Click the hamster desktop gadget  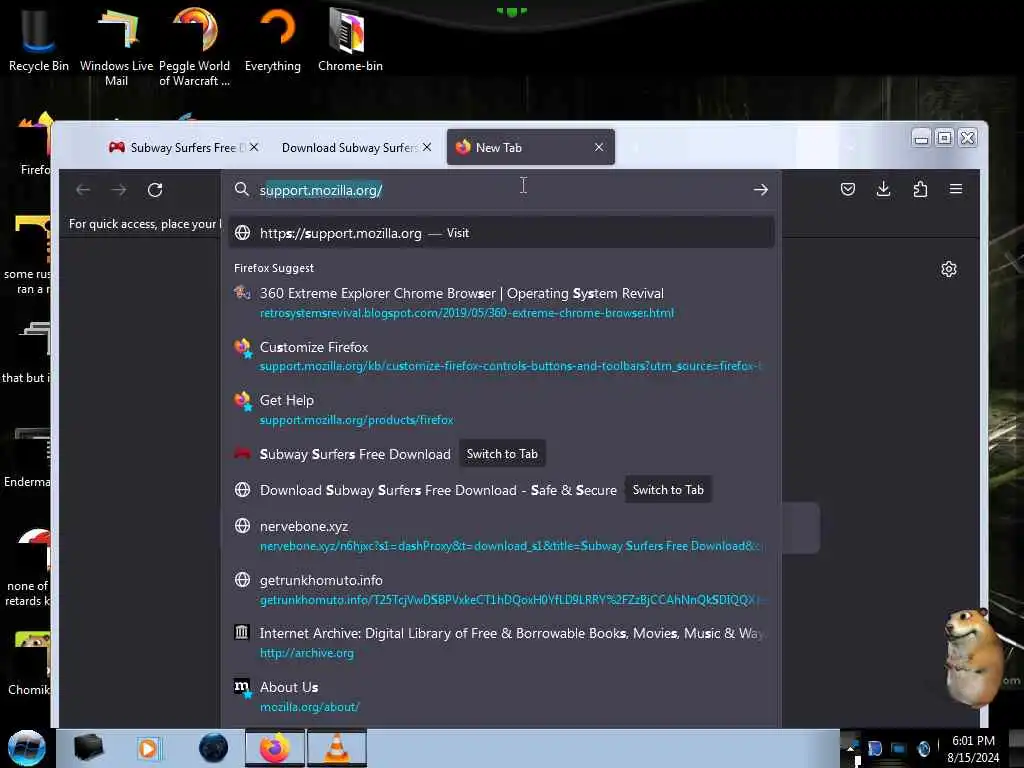[972, 656]
